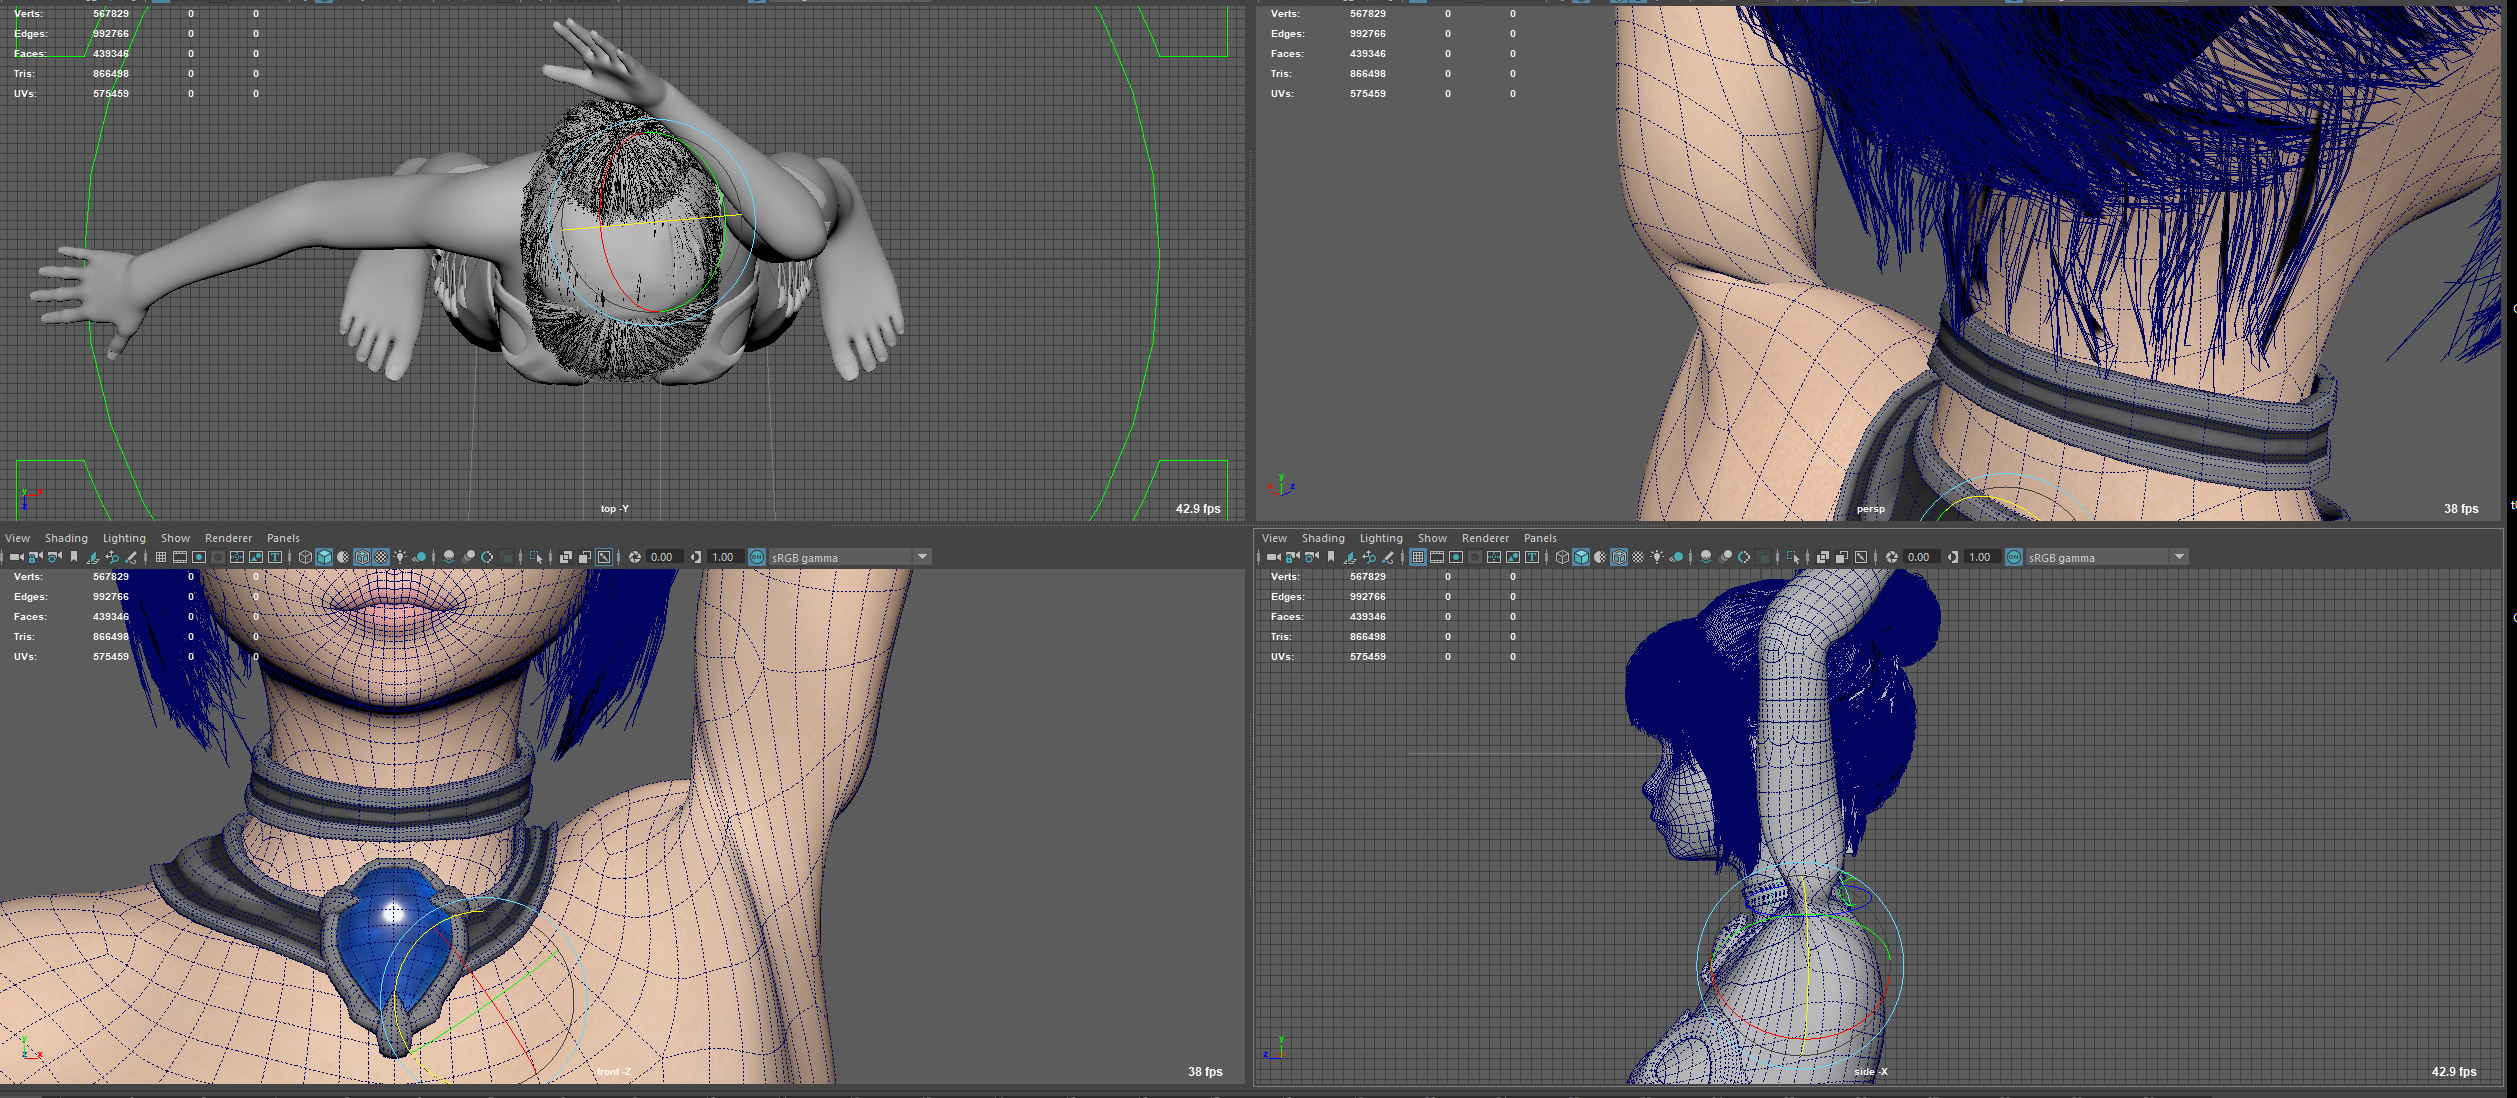Toggle grid display in front viewport toolbar
This screenshot has width=2517, height=1098.
click(x=161, y=557)
